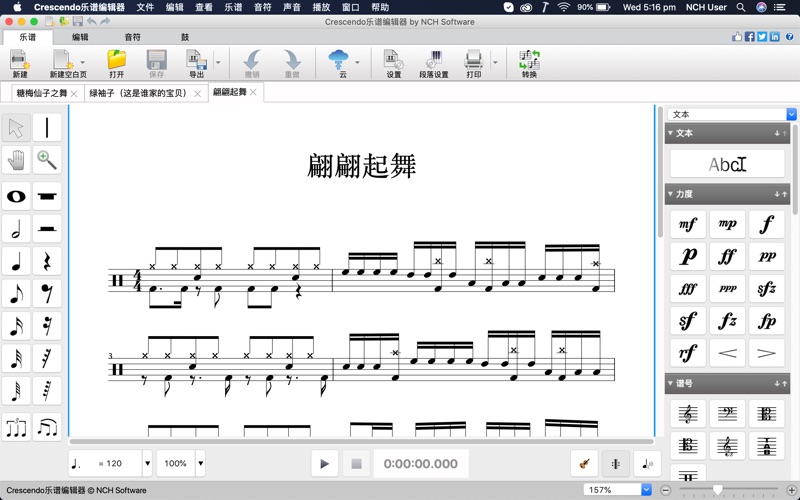Click the 设置 (settings) button
The height and width of the screenshot is (500, 800).
coord(393,65)
